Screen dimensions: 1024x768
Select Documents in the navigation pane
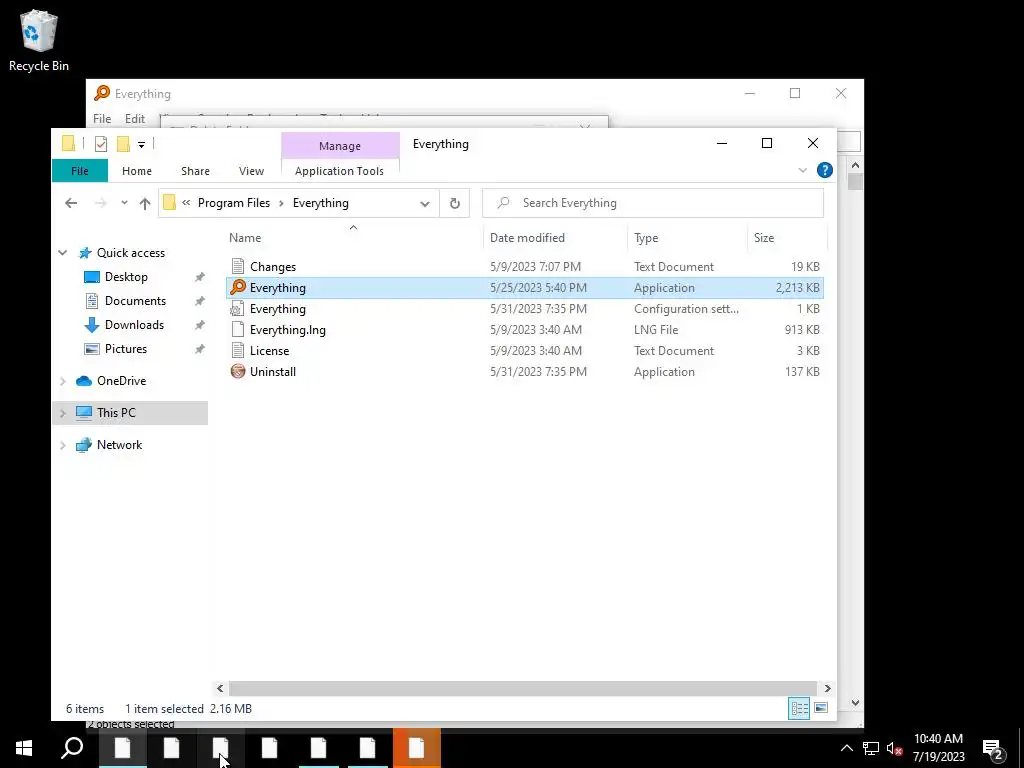pyautogui.click(x=135, y=301)
